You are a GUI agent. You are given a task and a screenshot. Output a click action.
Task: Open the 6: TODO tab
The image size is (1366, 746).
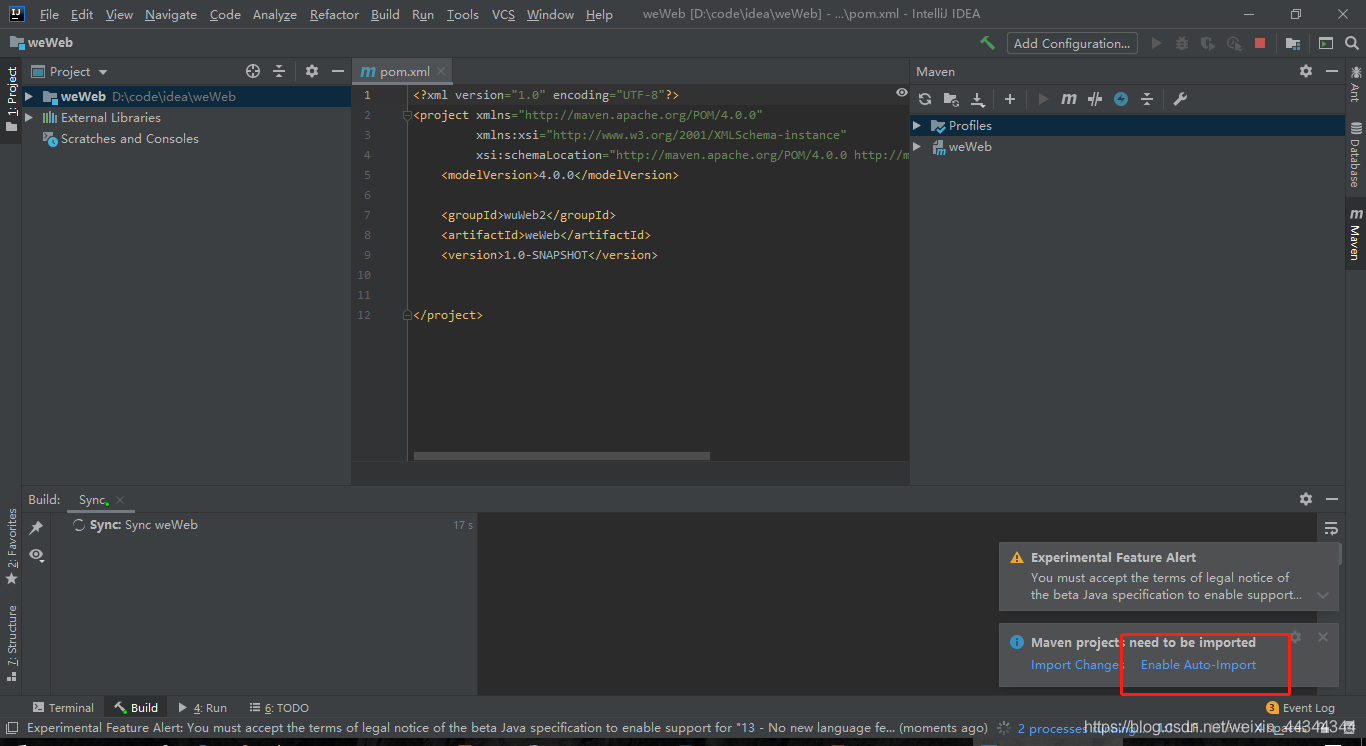coord(279,707)
